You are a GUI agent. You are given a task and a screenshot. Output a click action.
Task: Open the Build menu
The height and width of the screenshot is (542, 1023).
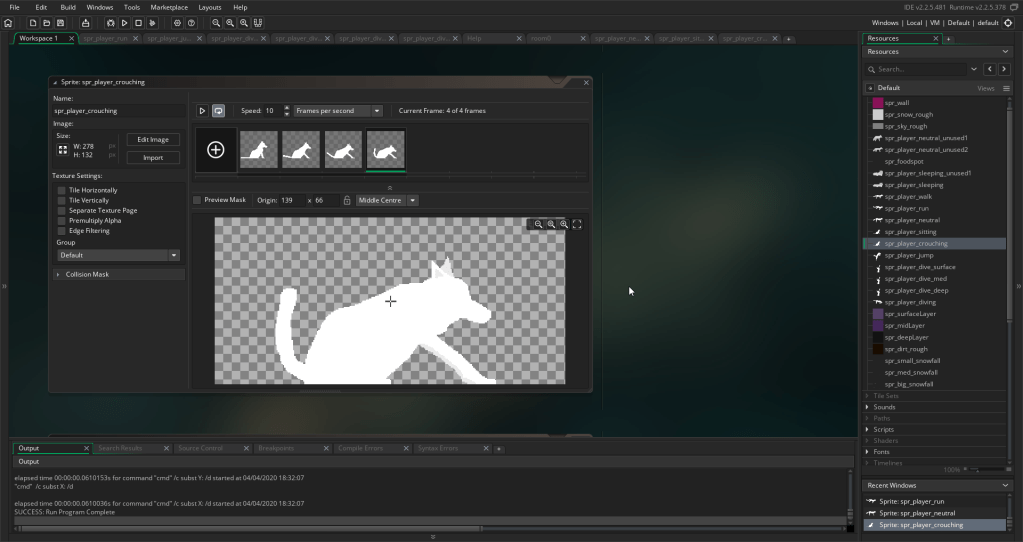point(68,7)
